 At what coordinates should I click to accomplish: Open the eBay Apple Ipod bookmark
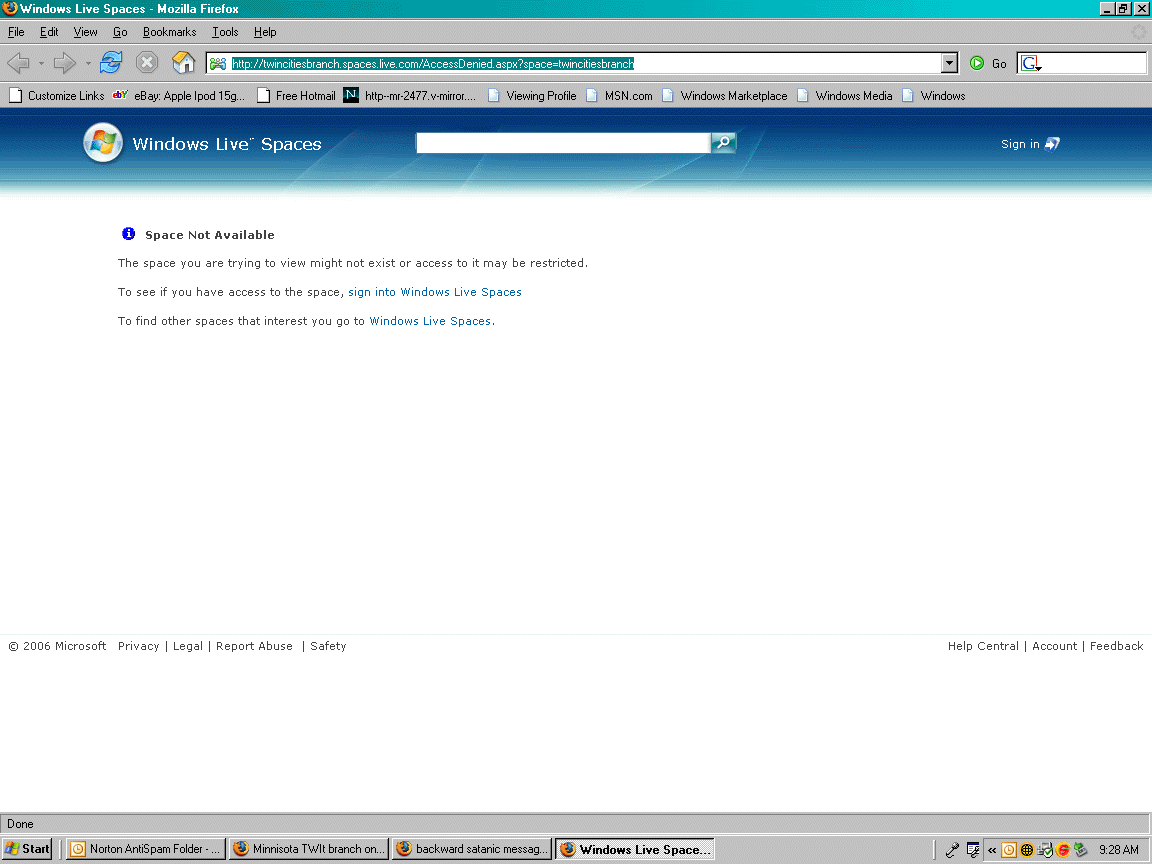pos(179,96)
